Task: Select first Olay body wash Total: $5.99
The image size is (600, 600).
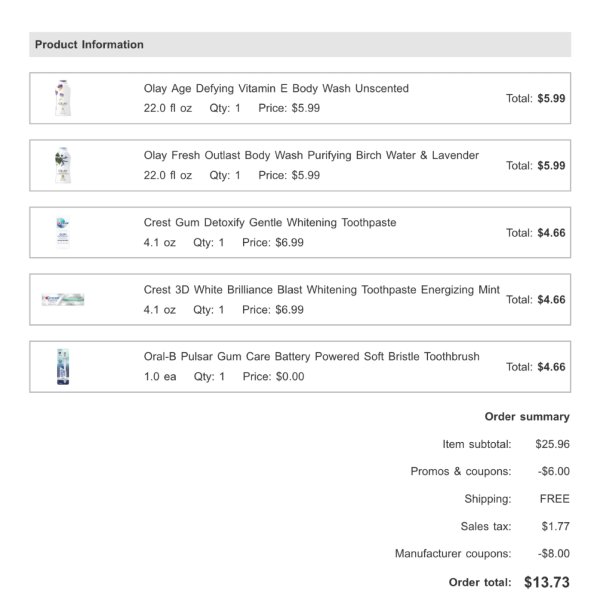Action: [535, 98]
